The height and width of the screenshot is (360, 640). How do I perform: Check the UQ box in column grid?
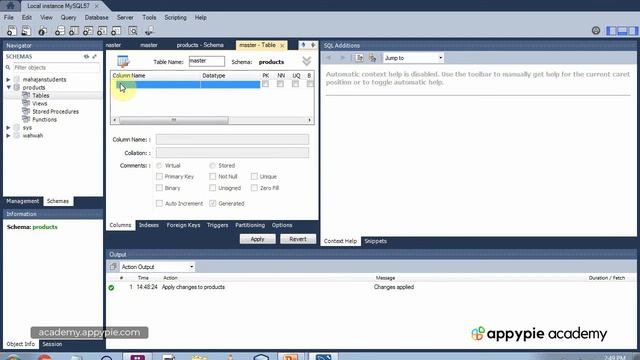tap(295, 84)
